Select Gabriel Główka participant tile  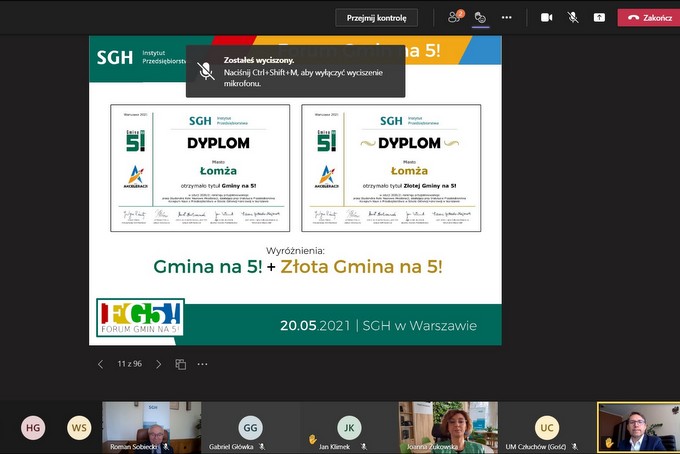[250, 428]
